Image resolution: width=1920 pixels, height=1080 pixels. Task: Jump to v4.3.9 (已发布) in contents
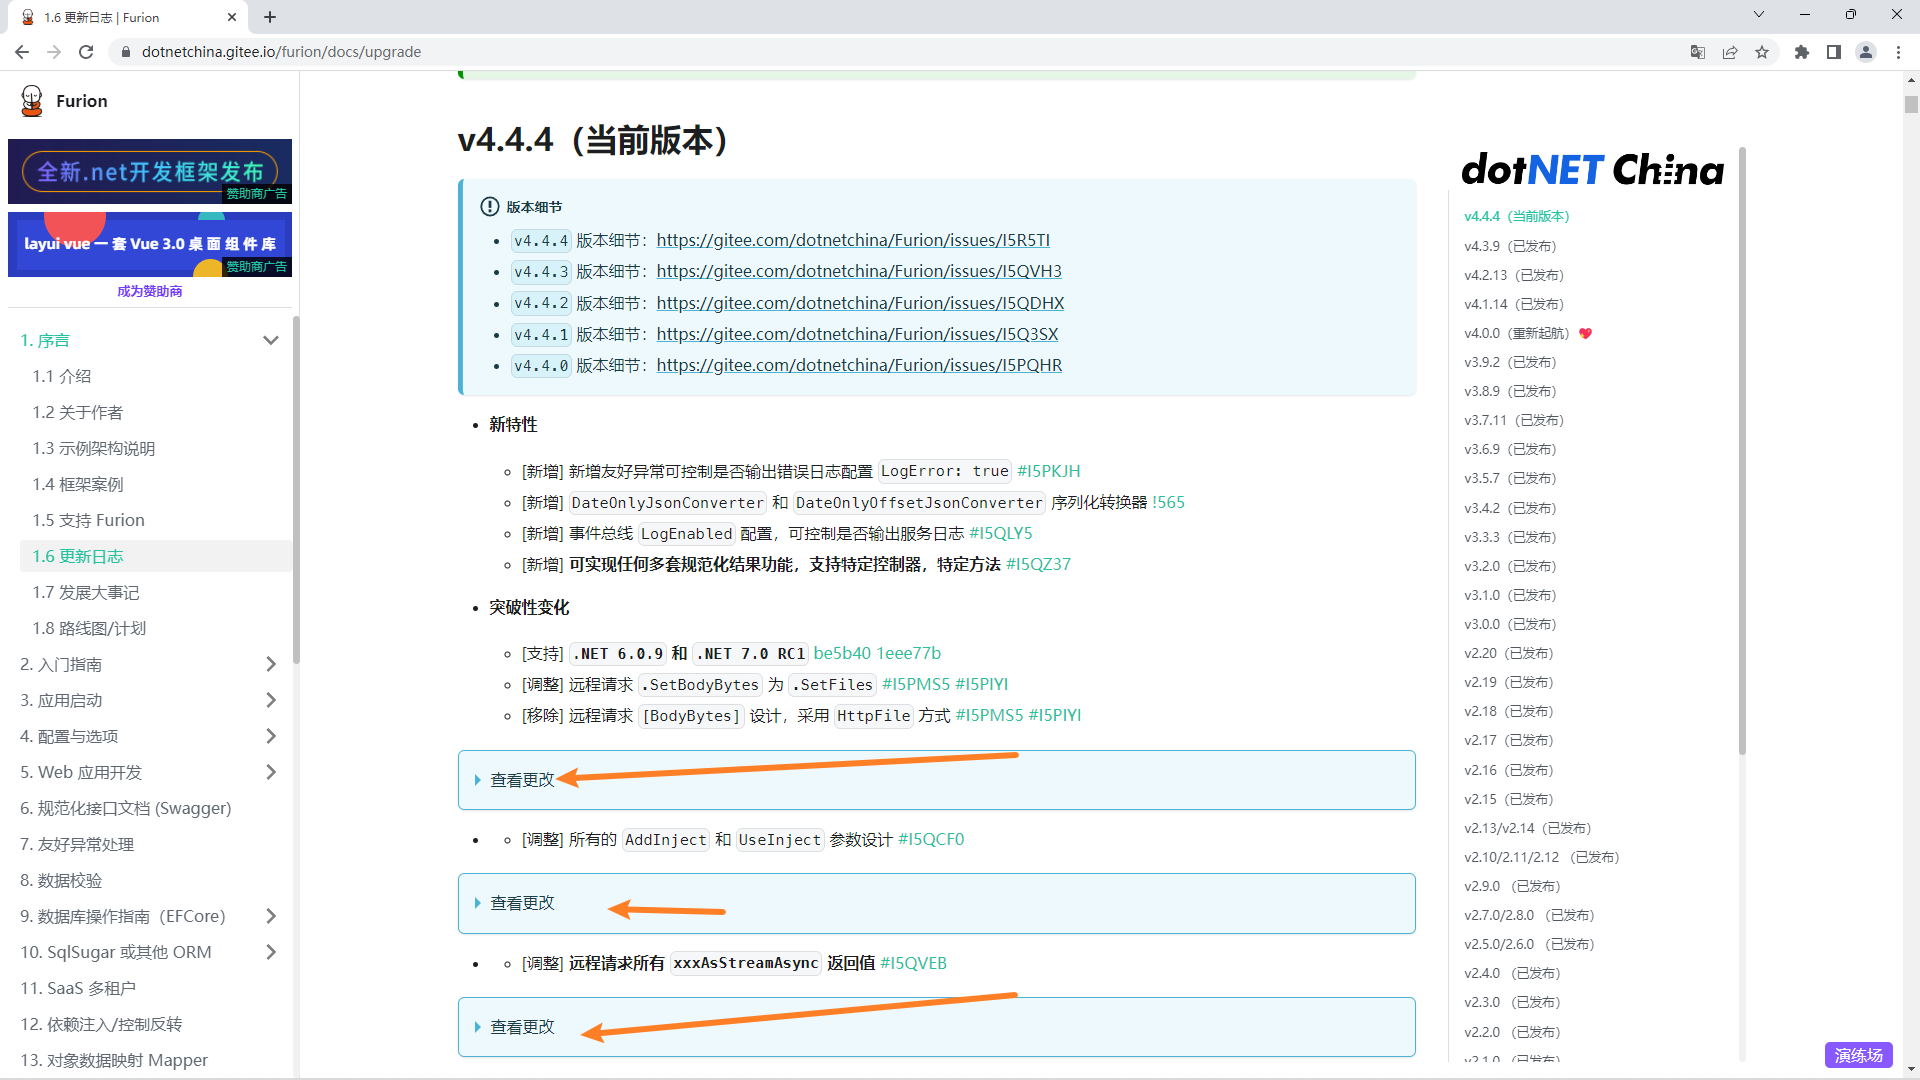point(1510,246)
